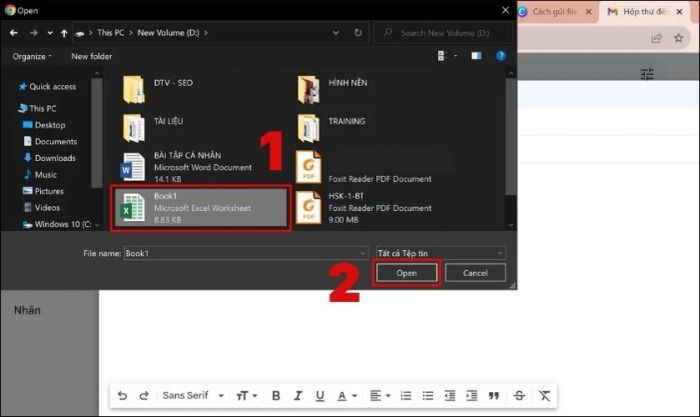The width and height of the screenshot is (700, 417).
Task: Select the Book1 Excel worksheet file
Action: tap(202, 207)
